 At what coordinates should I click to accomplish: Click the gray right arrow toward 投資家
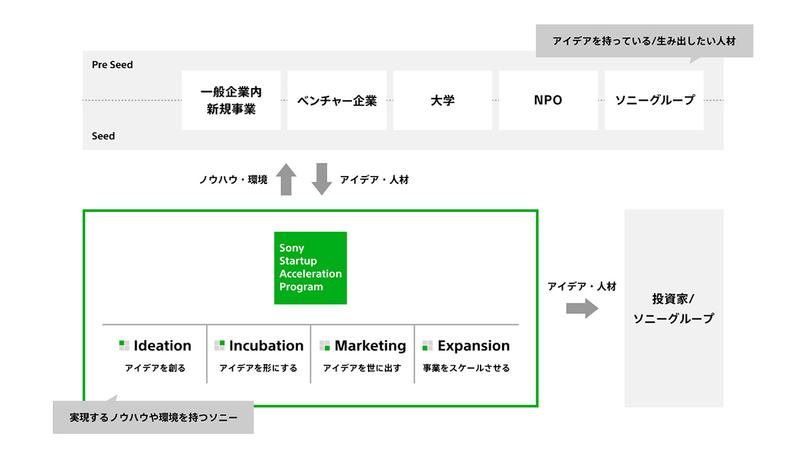581,308
